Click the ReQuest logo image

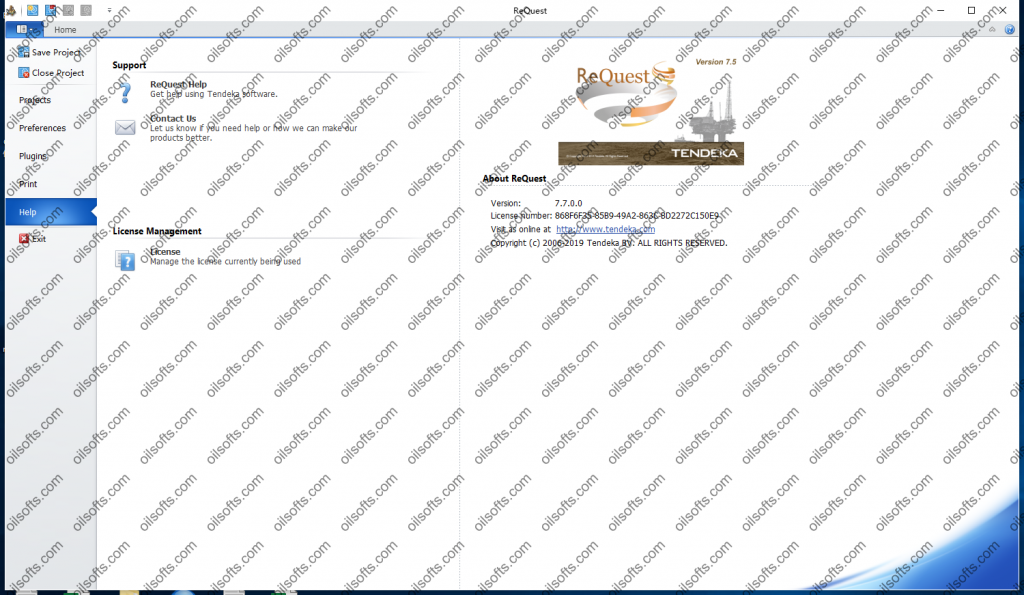(627, 93)
